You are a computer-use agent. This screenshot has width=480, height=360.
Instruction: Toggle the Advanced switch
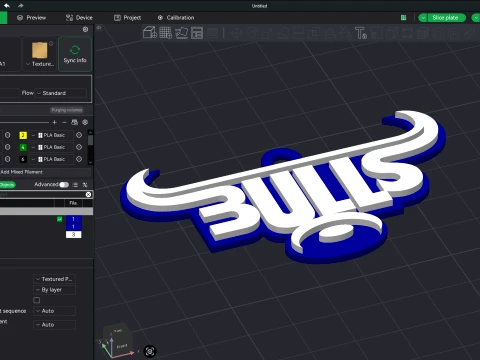64,185
